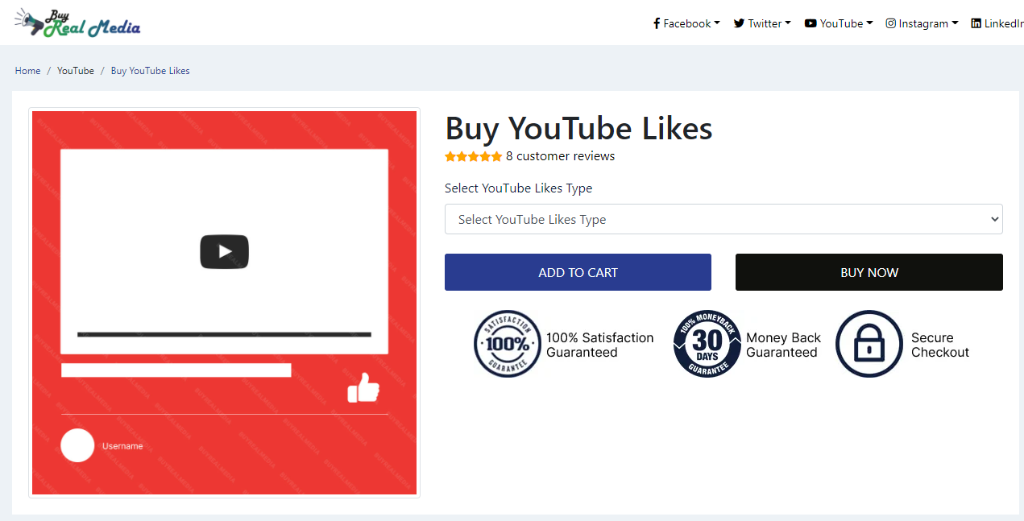This screenshot has width=1024, height=521.
Task: Click the play button in product image
Action: [x=224, y=251]
